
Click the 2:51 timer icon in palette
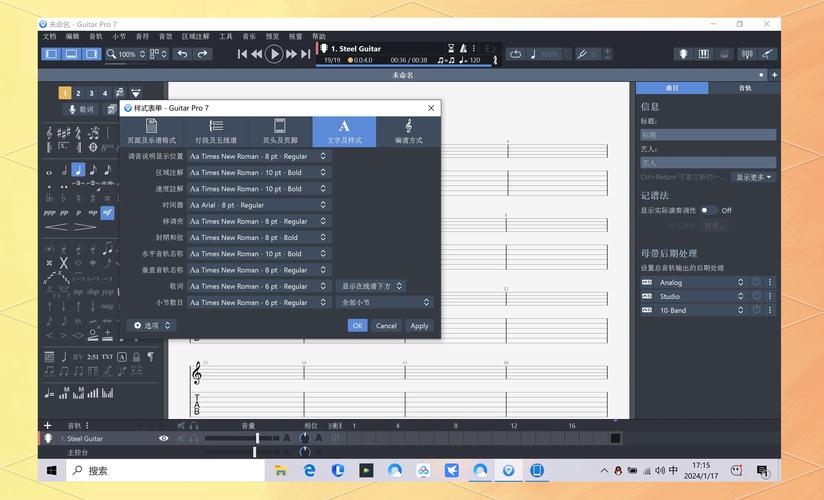93,357
